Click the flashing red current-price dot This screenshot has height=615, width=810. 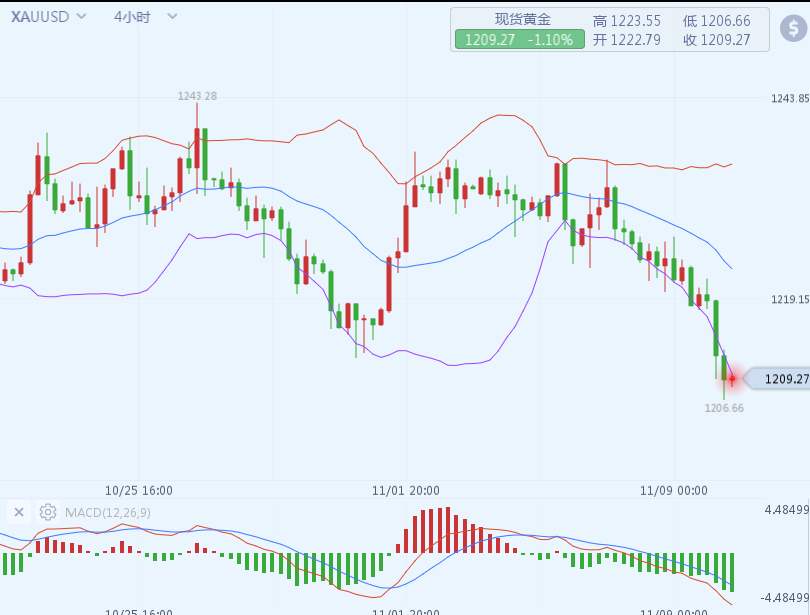click(x=731, y=378)
